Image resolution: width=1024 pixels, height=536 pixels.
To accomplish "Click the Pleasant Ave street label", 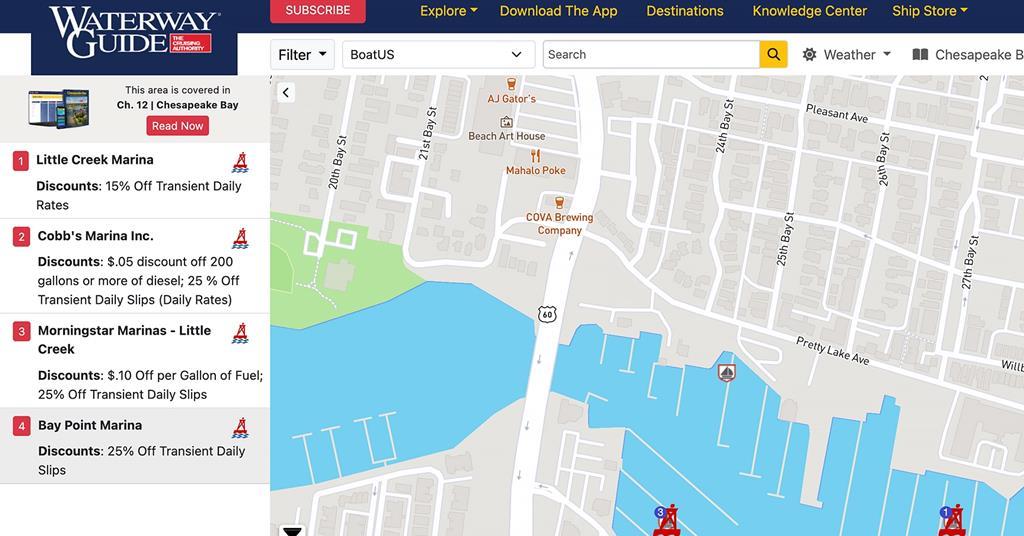I will coord(837,113).
